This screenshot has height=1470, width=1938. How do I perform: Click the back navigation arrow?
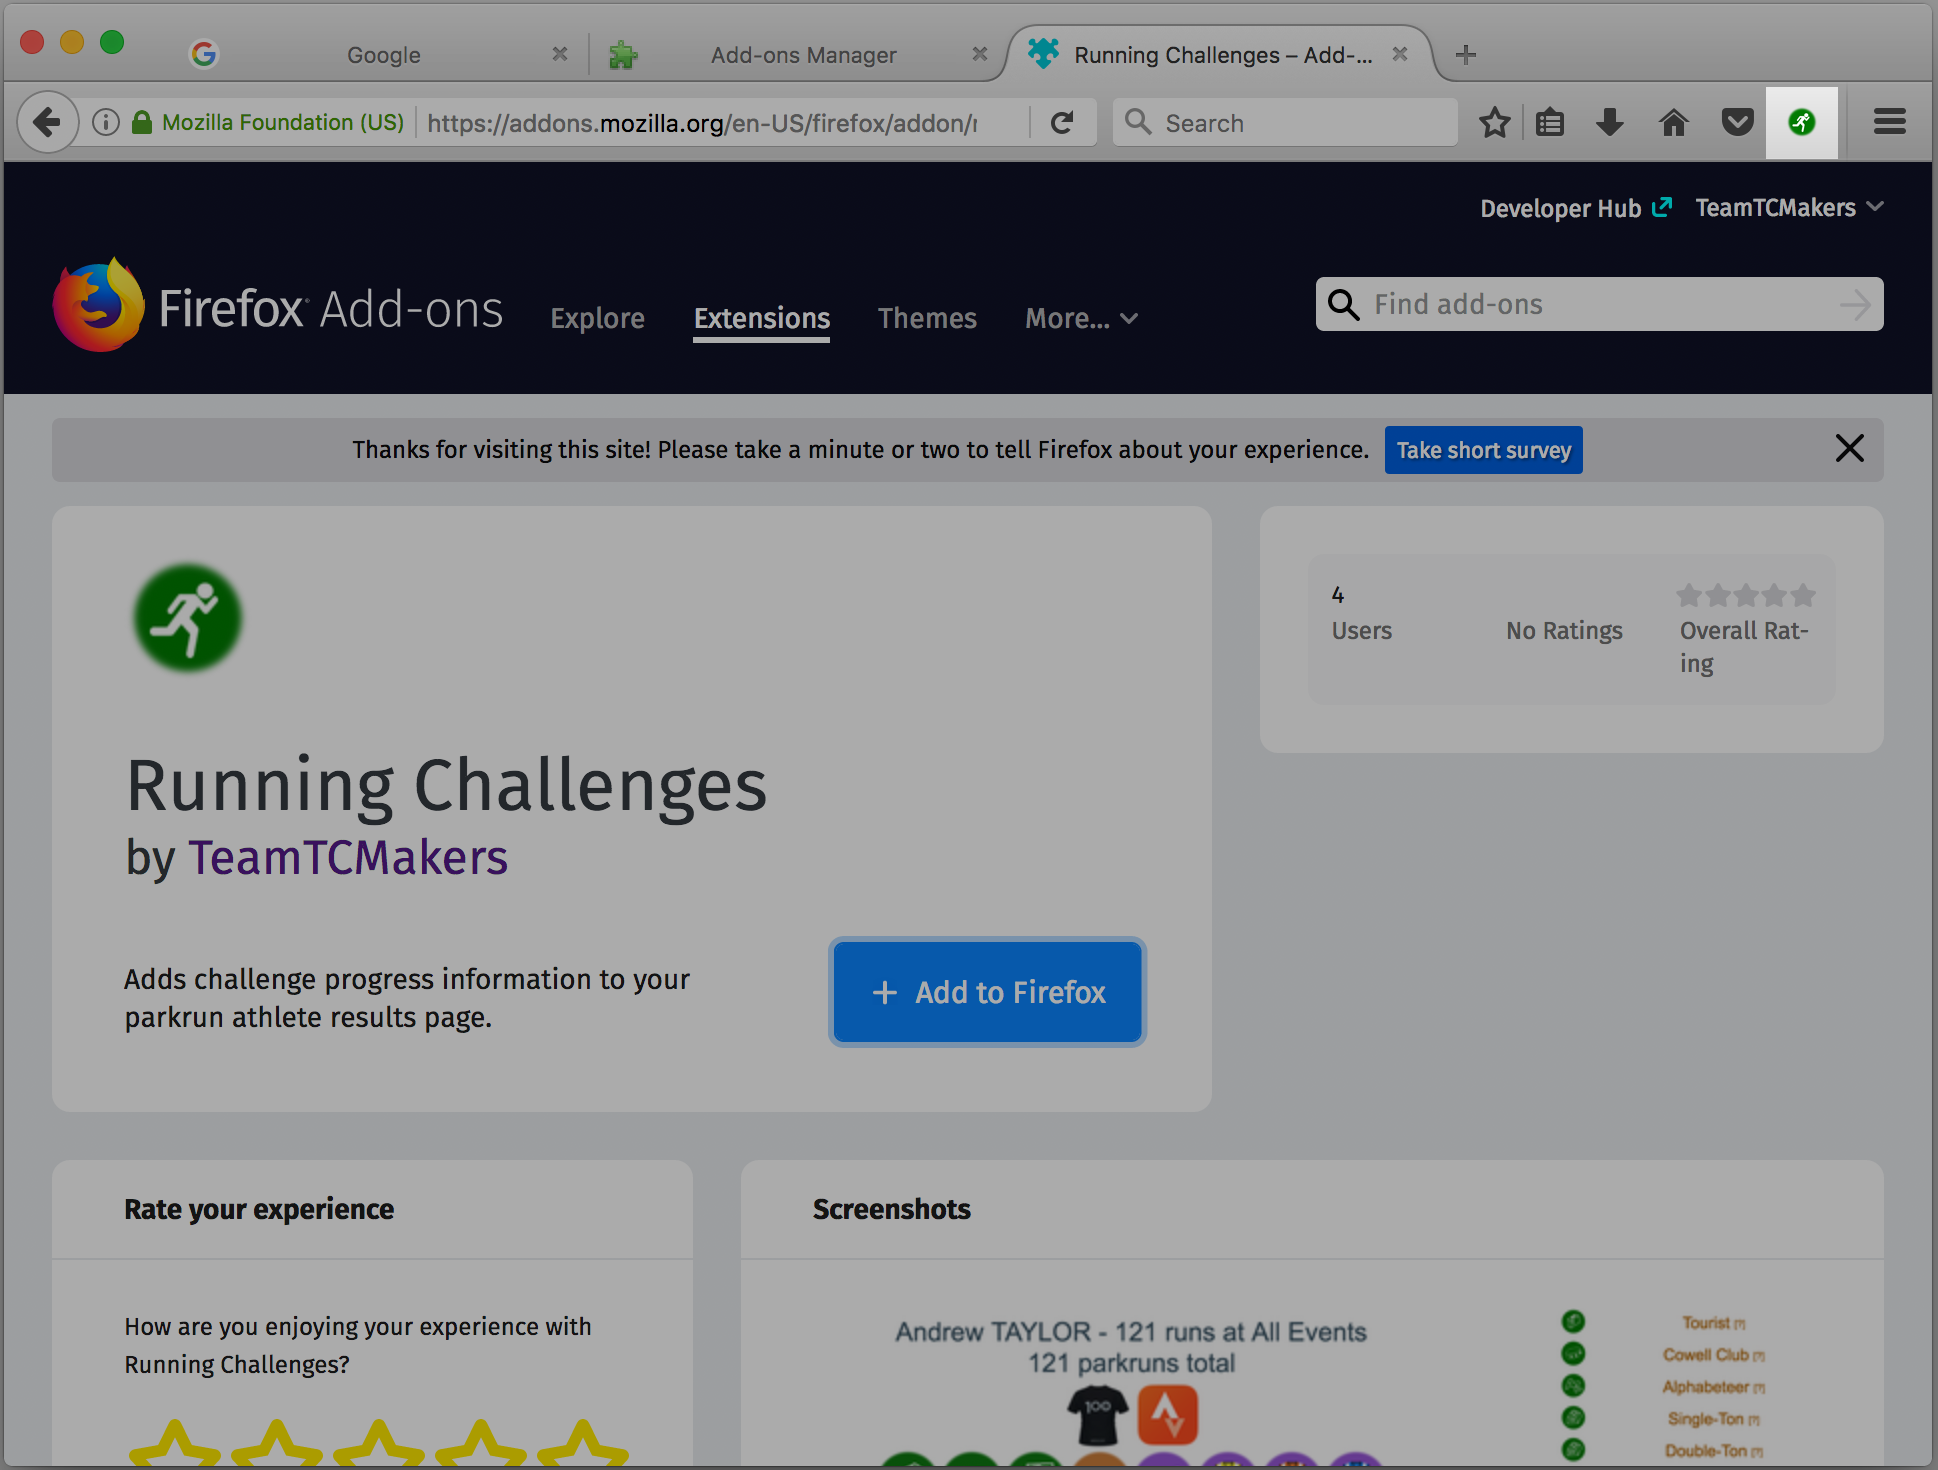pos(47,123)
